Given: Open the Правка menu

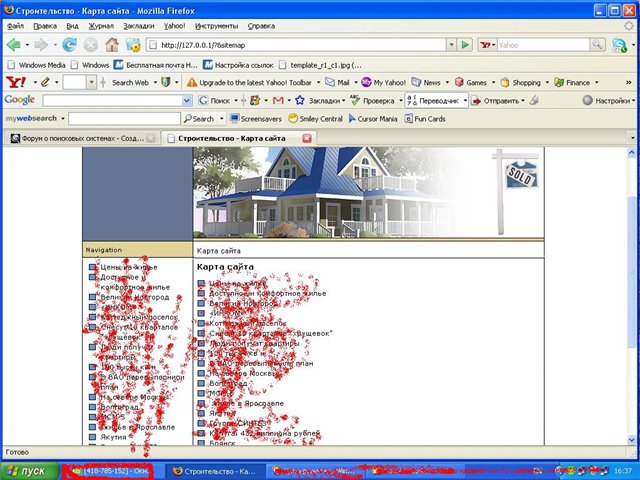Looking at the screenshot, I should [45, 26].
